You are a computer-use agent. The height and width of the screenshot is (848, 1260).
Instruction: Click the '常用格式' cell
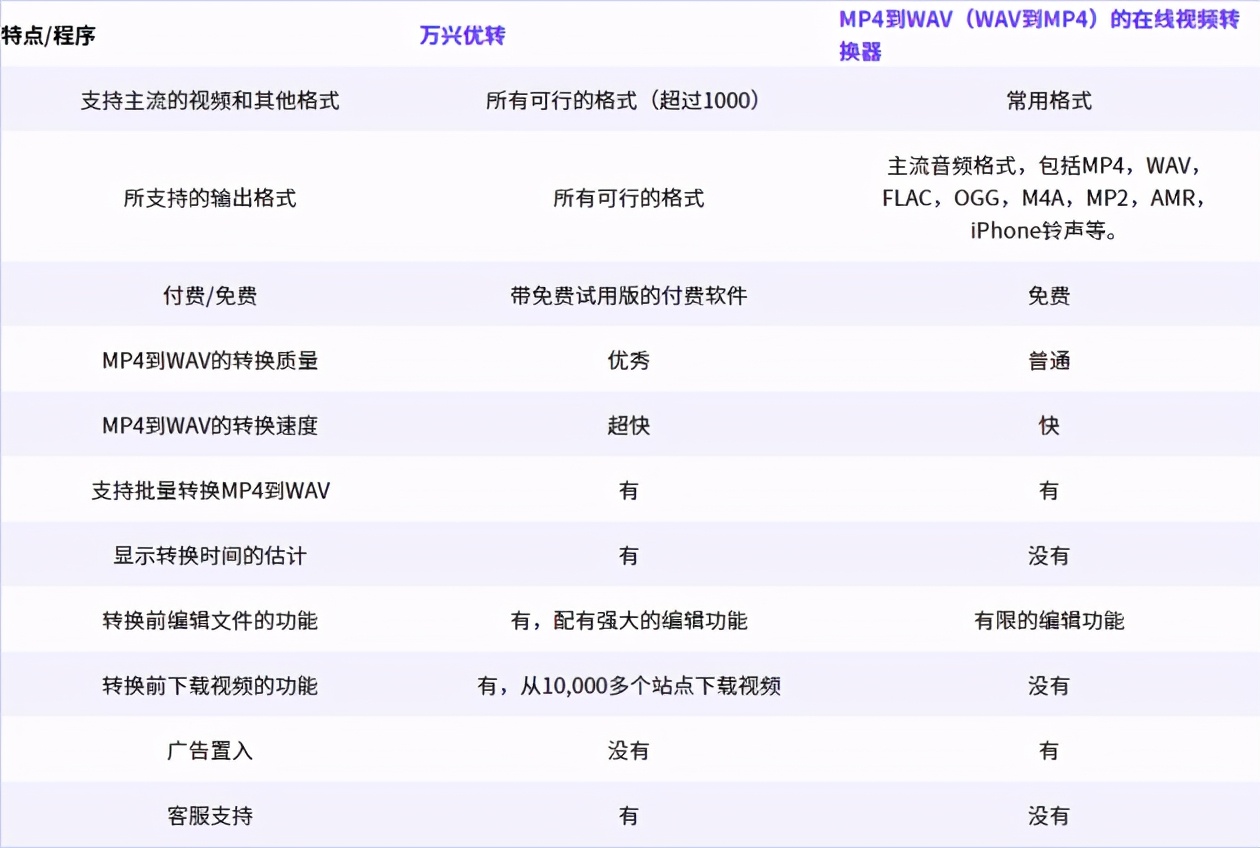pyautogui.click(x=1049, y=101)
